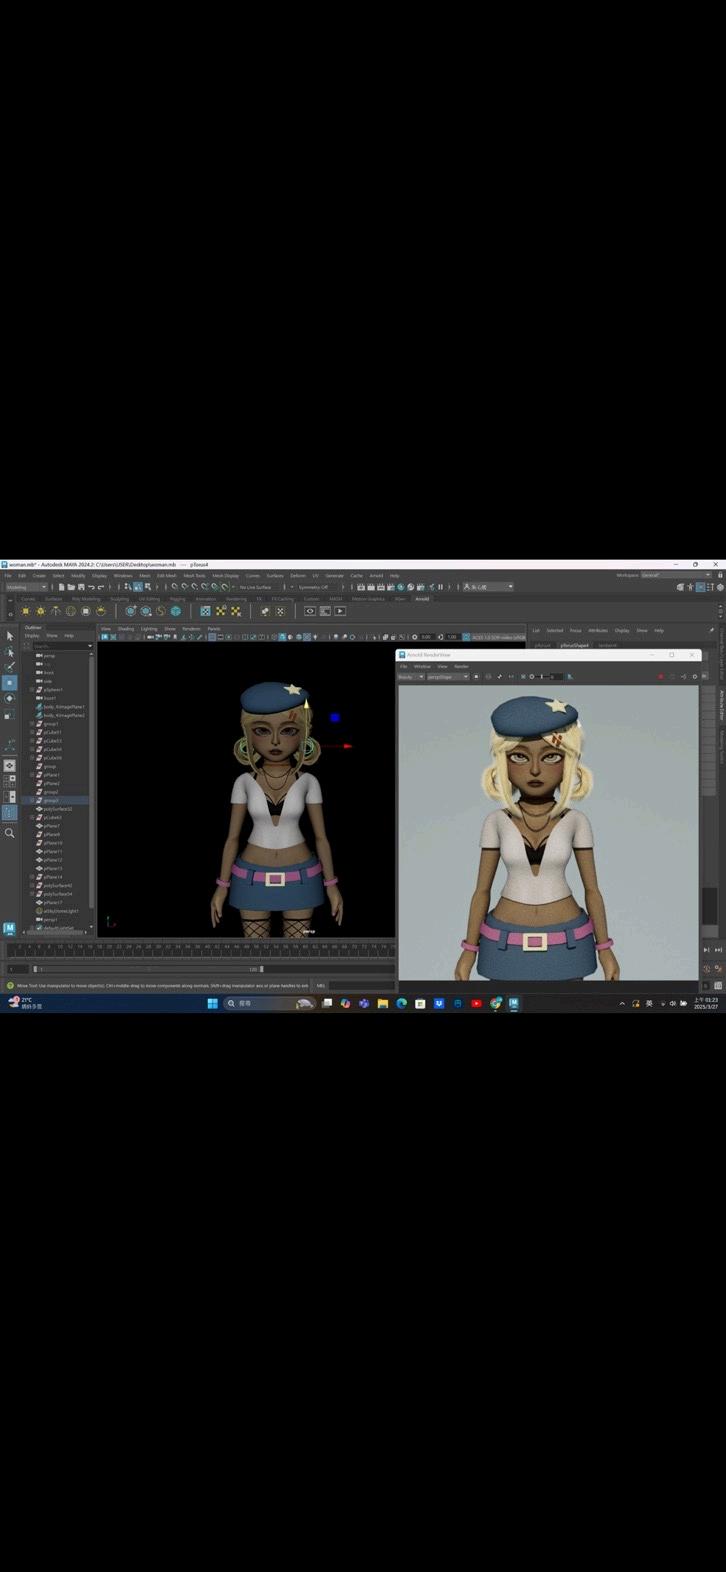Select the arrow Select tool in toolbox

[x=10, y=636]
